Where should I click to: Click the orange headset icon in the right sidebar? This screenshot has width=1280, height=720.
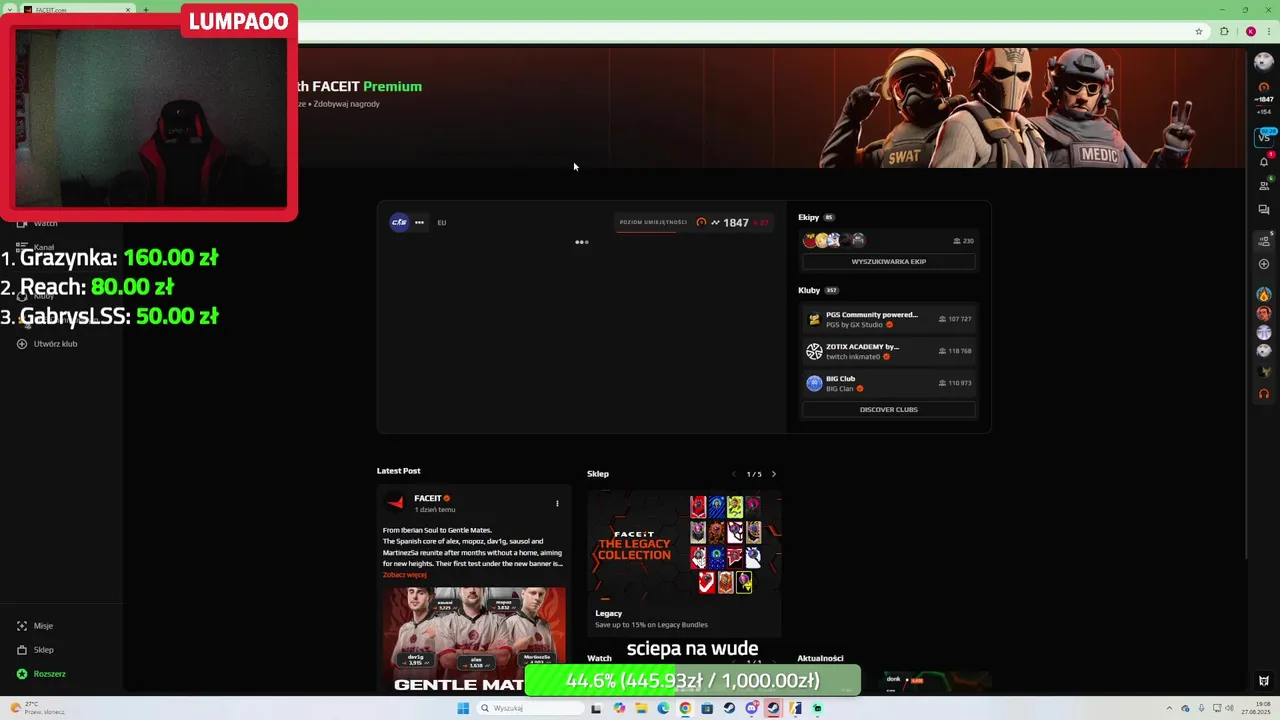[x=1264, y=394]
